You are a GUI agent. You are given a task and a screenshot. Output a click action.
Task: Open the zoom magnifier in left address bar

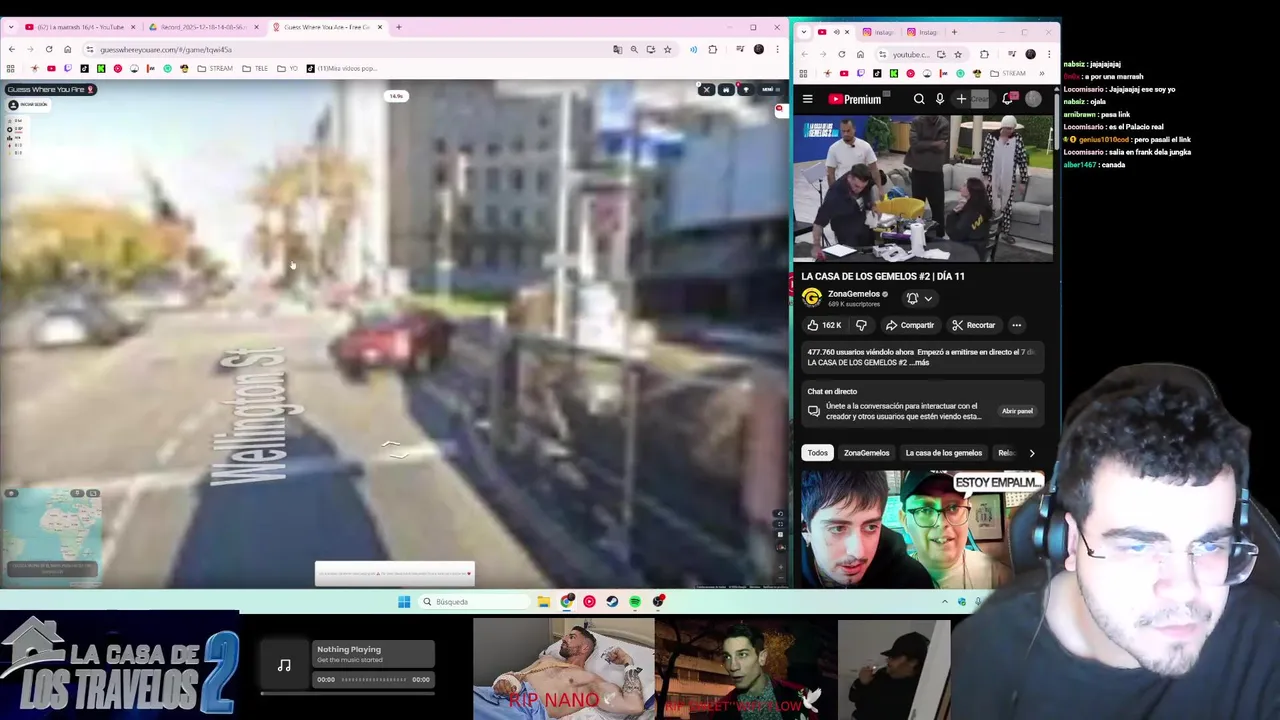tap(634, 49)
